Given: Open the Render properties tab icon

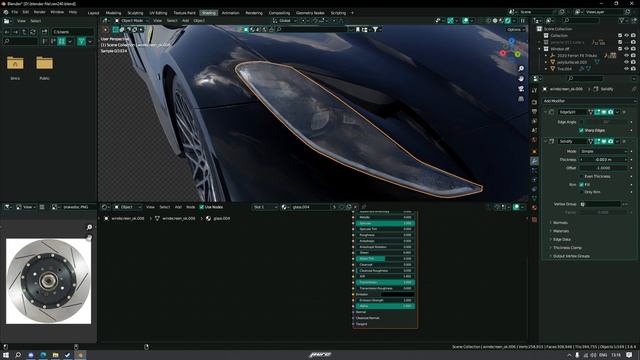Looking at the screenshot, I should (534, 102).
